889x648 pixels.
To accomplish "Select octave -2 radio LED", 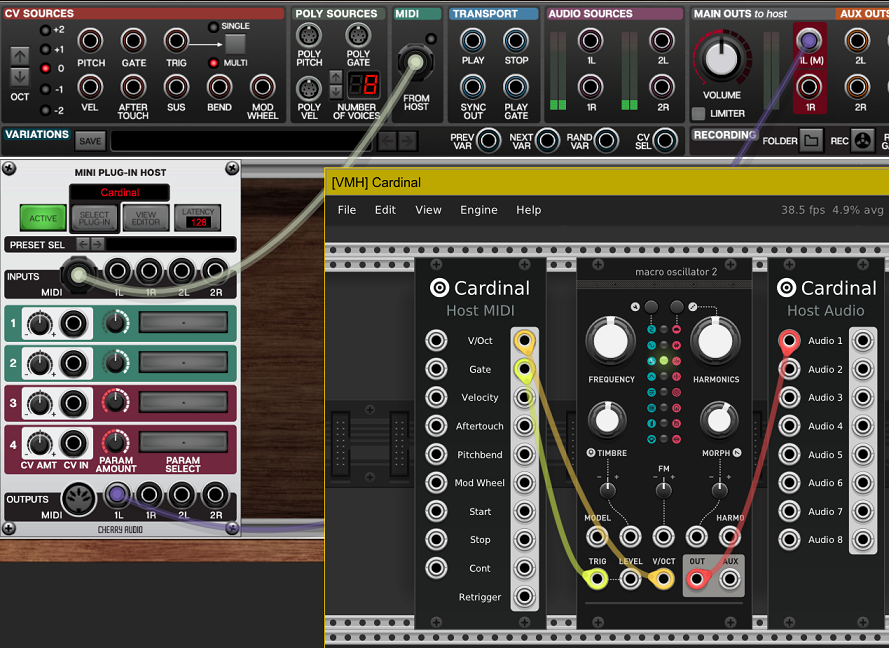I will 46,110.
